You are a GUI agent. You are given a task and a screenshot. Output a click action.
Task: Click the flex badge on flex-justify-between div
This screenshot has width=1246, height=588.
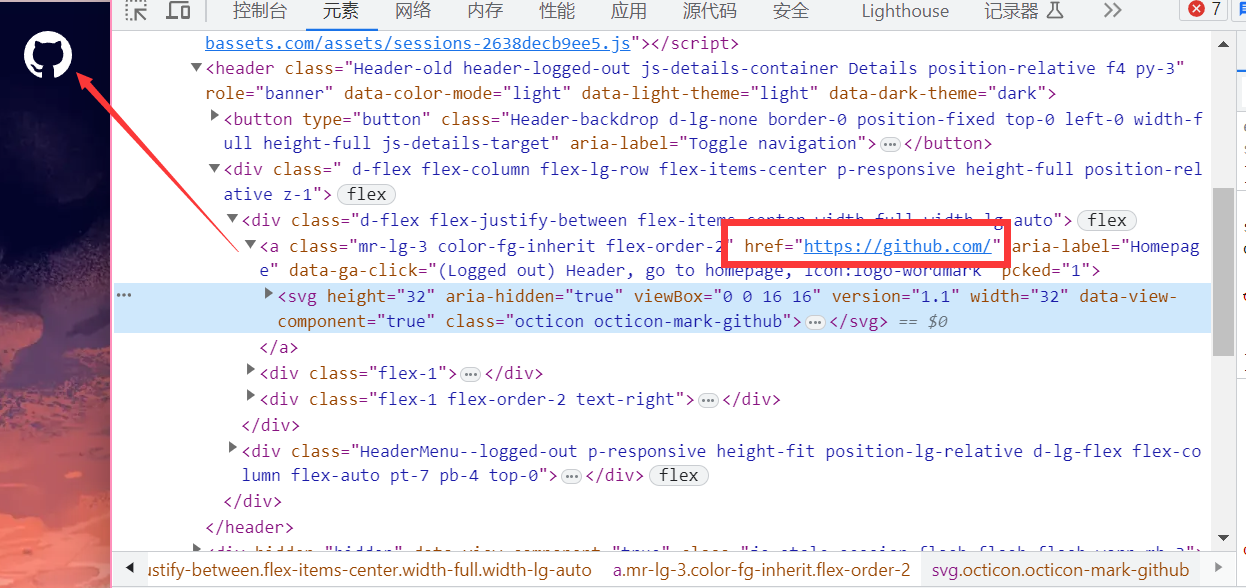click(1107, 220)
